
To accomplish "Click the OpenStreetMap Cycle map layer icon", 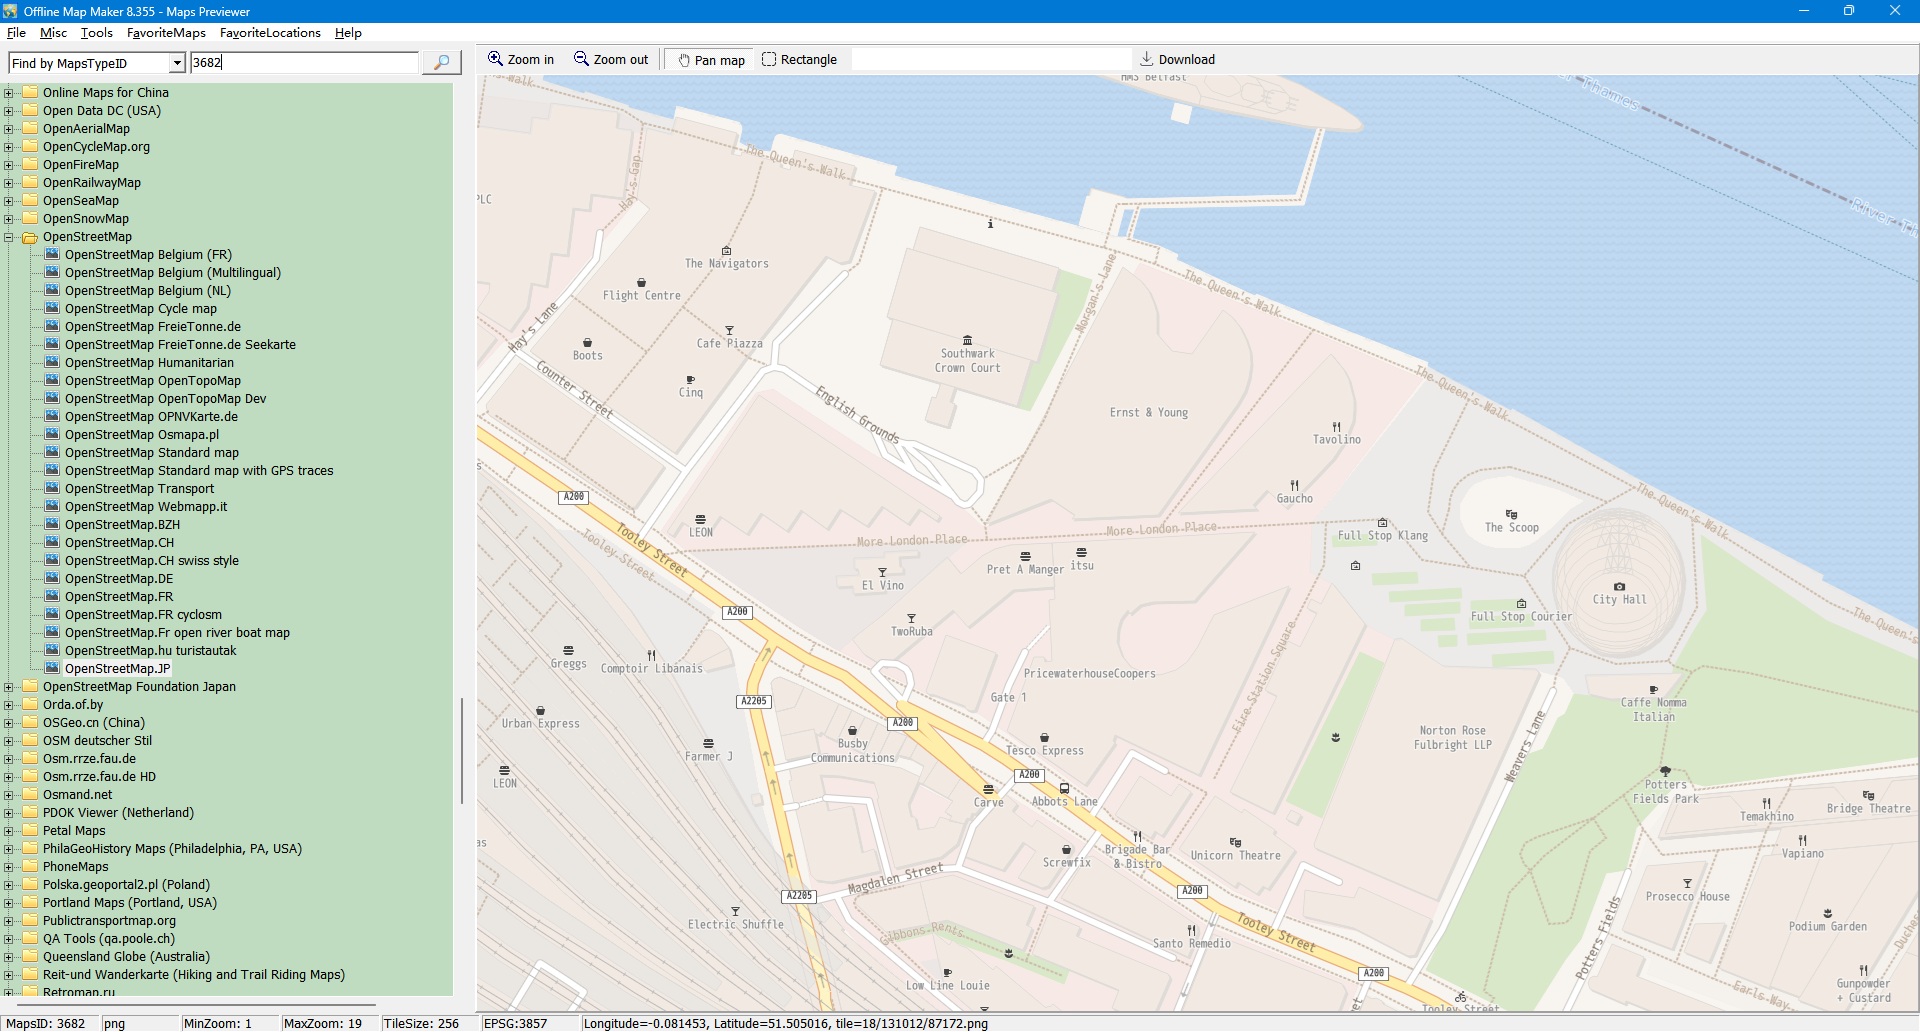I will (x=52, y=309).
